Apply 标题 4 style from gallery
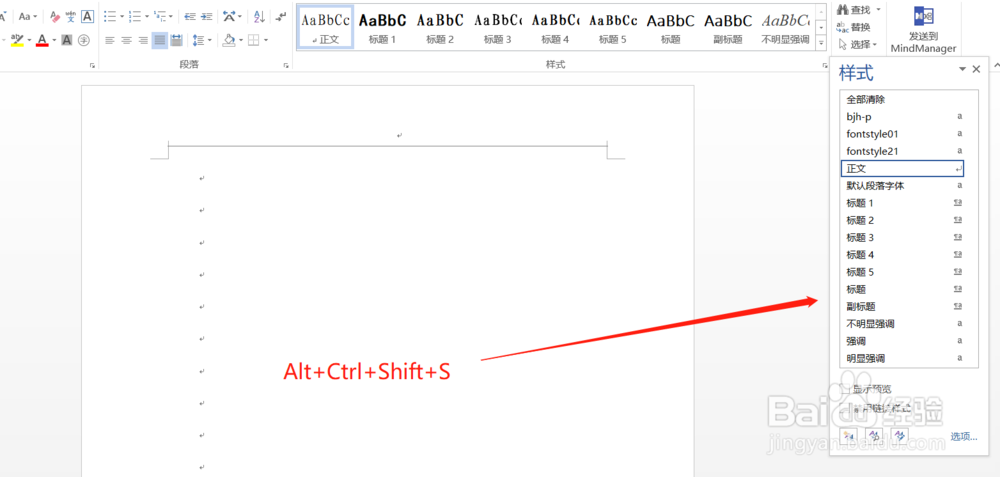 pos(555,27)
